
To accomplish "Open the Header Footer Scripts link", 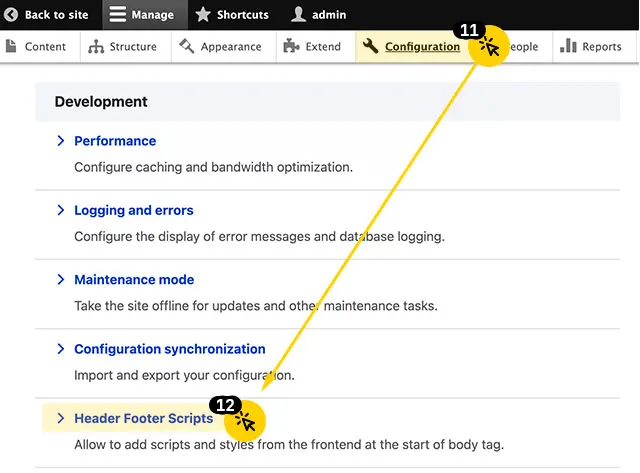I will 143,419.
